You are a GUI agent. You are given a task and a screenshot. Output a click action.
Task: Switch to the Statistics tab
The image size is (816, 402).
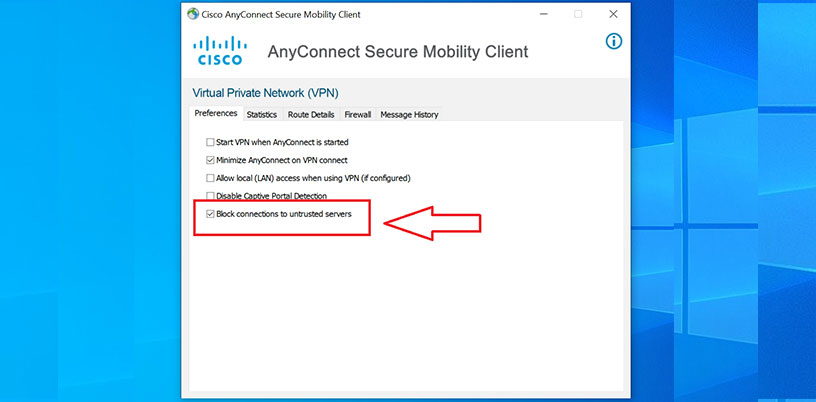pos(262,115)
